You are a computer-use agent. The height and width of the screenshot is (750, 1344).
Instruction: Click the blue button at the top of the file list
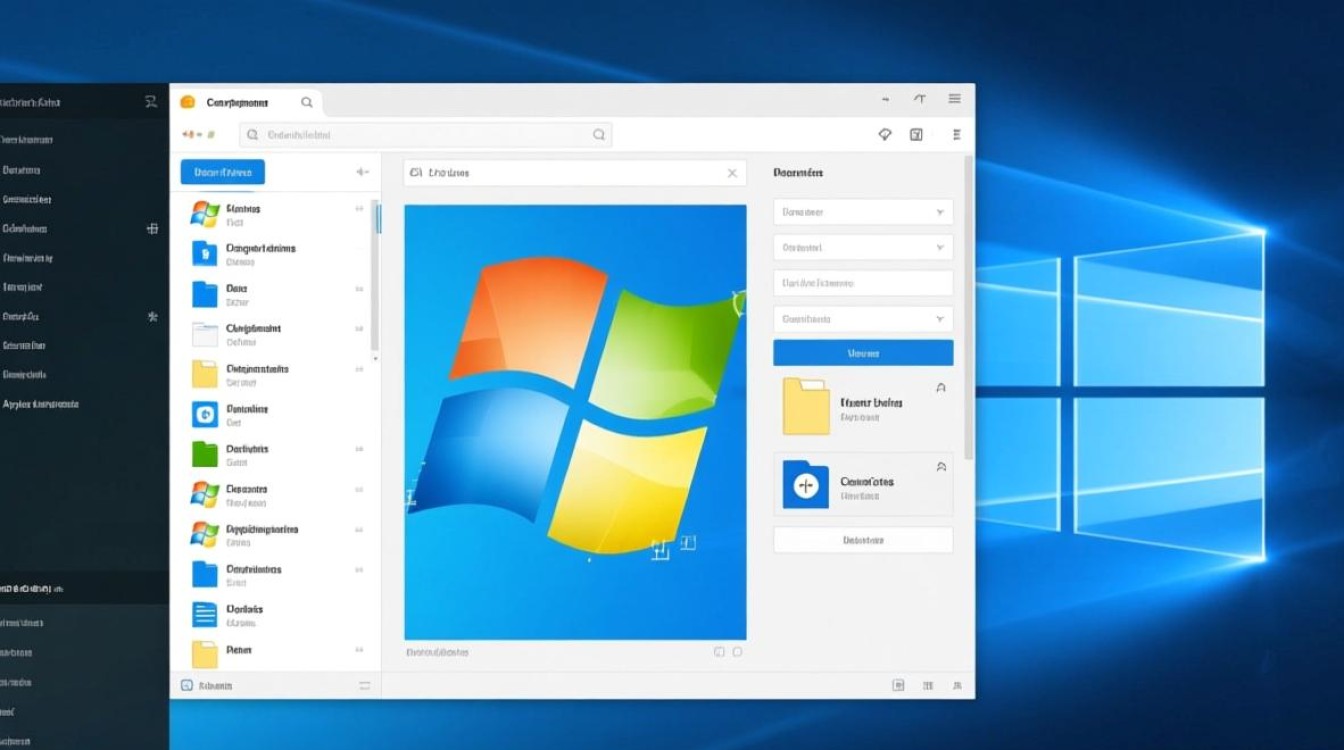[x=222, y=172]
